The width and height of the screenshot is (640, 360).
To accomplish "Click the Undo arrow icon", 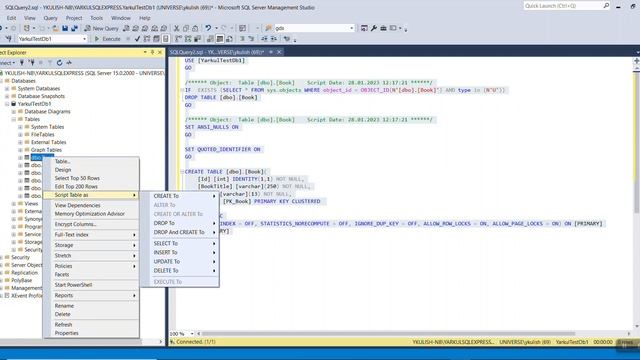I will pos(208,28).
